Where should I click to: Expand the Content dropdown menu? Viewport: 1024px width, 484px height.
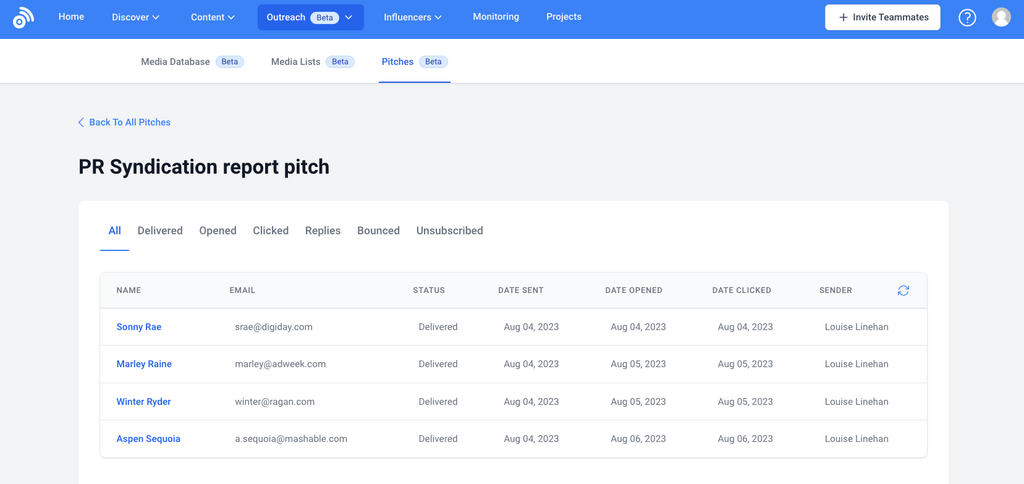(x=212, y=18)
